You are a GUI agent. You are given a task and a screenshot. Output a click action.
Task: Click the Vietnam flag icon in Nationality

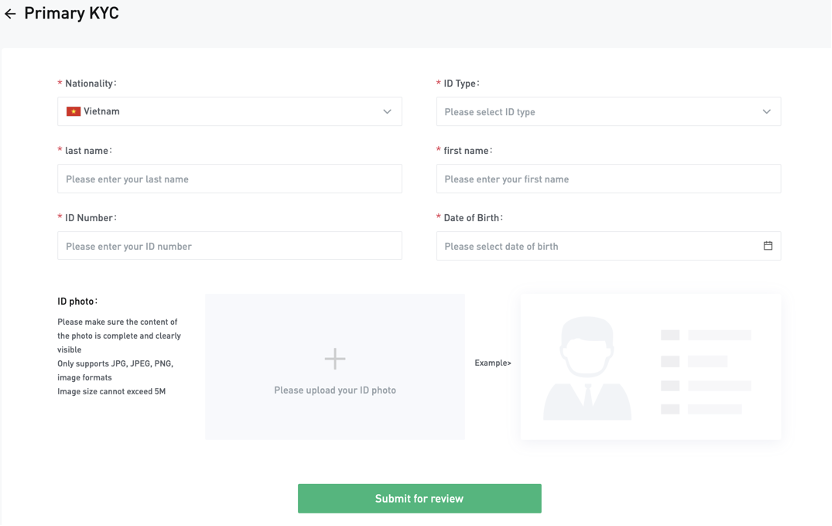coord(73,111)
